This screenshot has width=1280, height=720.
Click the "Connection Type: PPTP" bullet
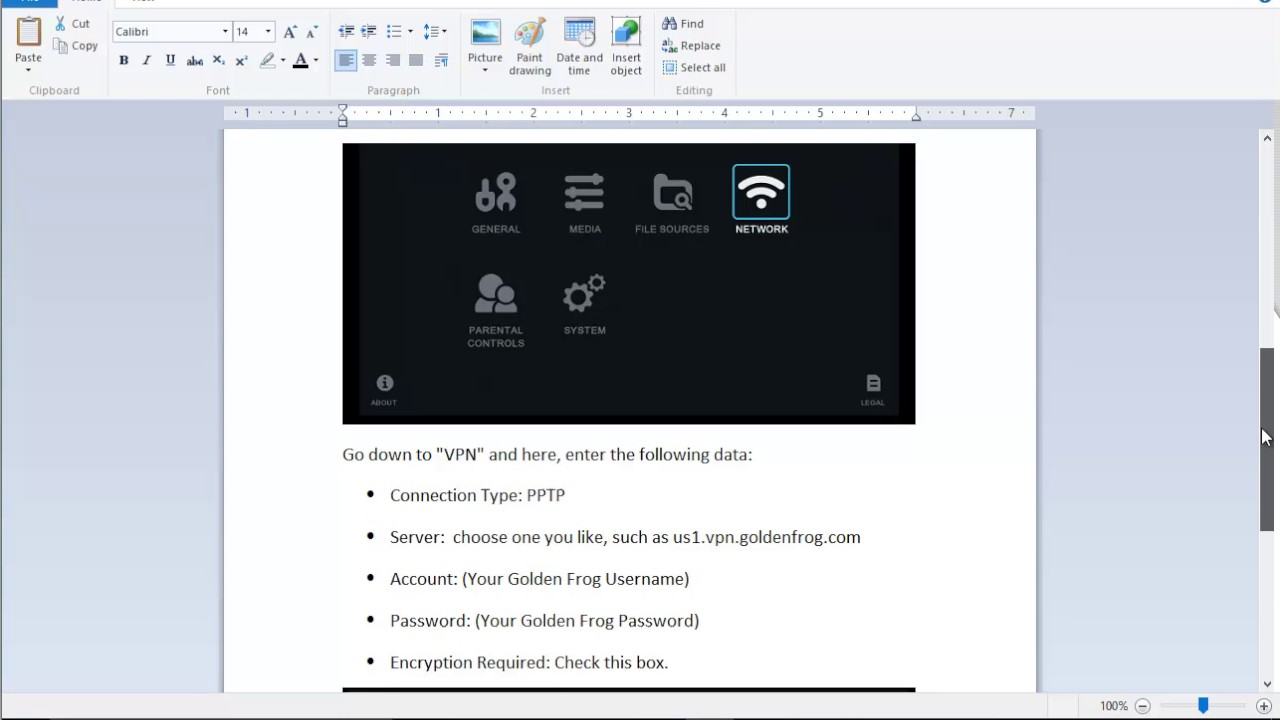[477, 495]
